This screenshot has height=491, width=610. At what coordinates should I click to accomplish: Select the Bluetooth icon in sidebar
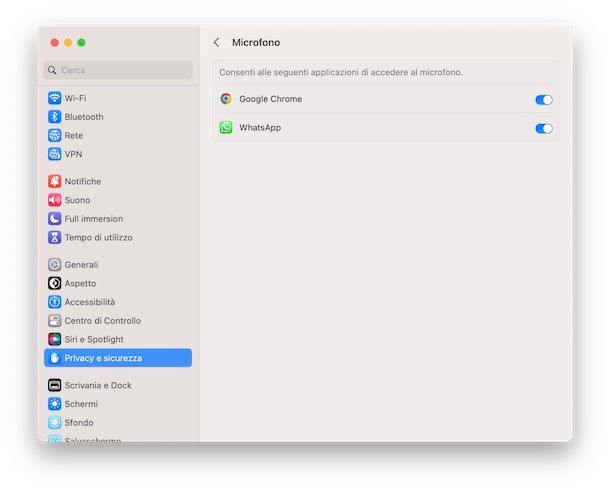pos(54,117)
